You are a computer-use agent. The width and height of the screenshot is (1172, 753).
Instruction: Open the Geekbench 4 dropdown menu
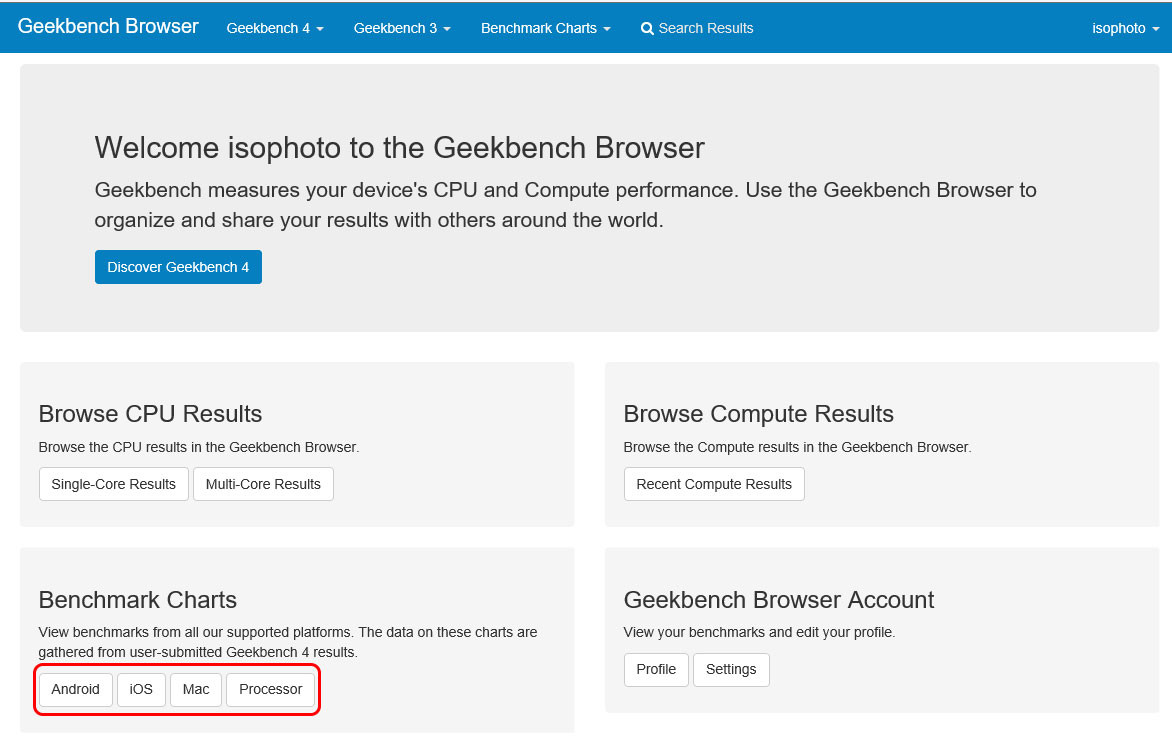point(275,28)
